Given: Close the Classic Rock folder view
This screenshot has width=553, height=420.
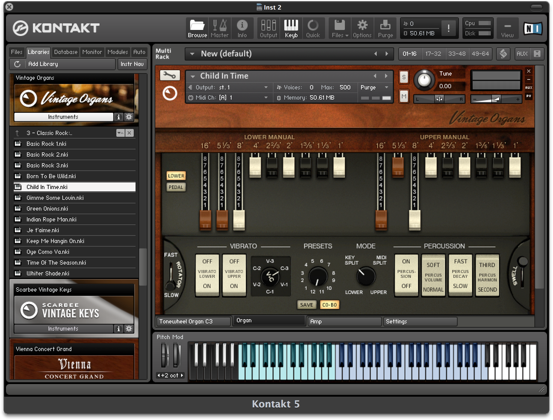Looking at the screenshot, I should [130, 133].
